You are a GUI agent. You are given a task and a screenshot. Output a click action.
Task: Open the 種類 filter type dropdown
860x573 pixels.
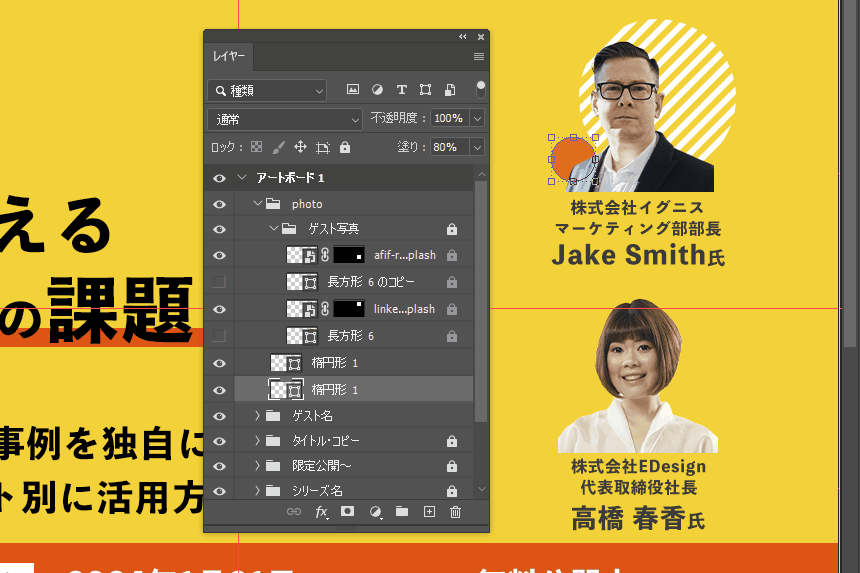coord(267,90)
